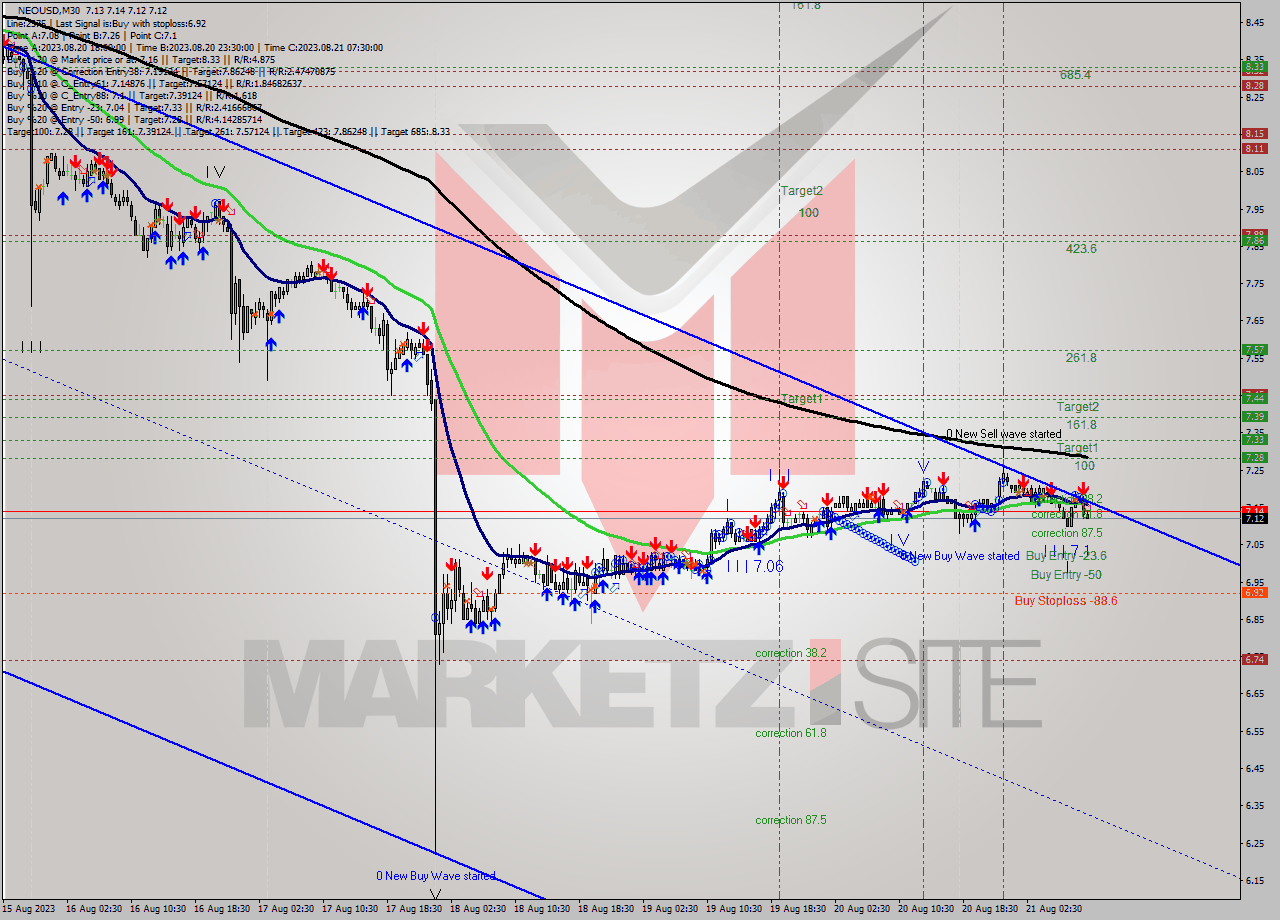The image size is (1280, 920).
Task: Click the 7.86 green price tag
Action: point(1254,241)
